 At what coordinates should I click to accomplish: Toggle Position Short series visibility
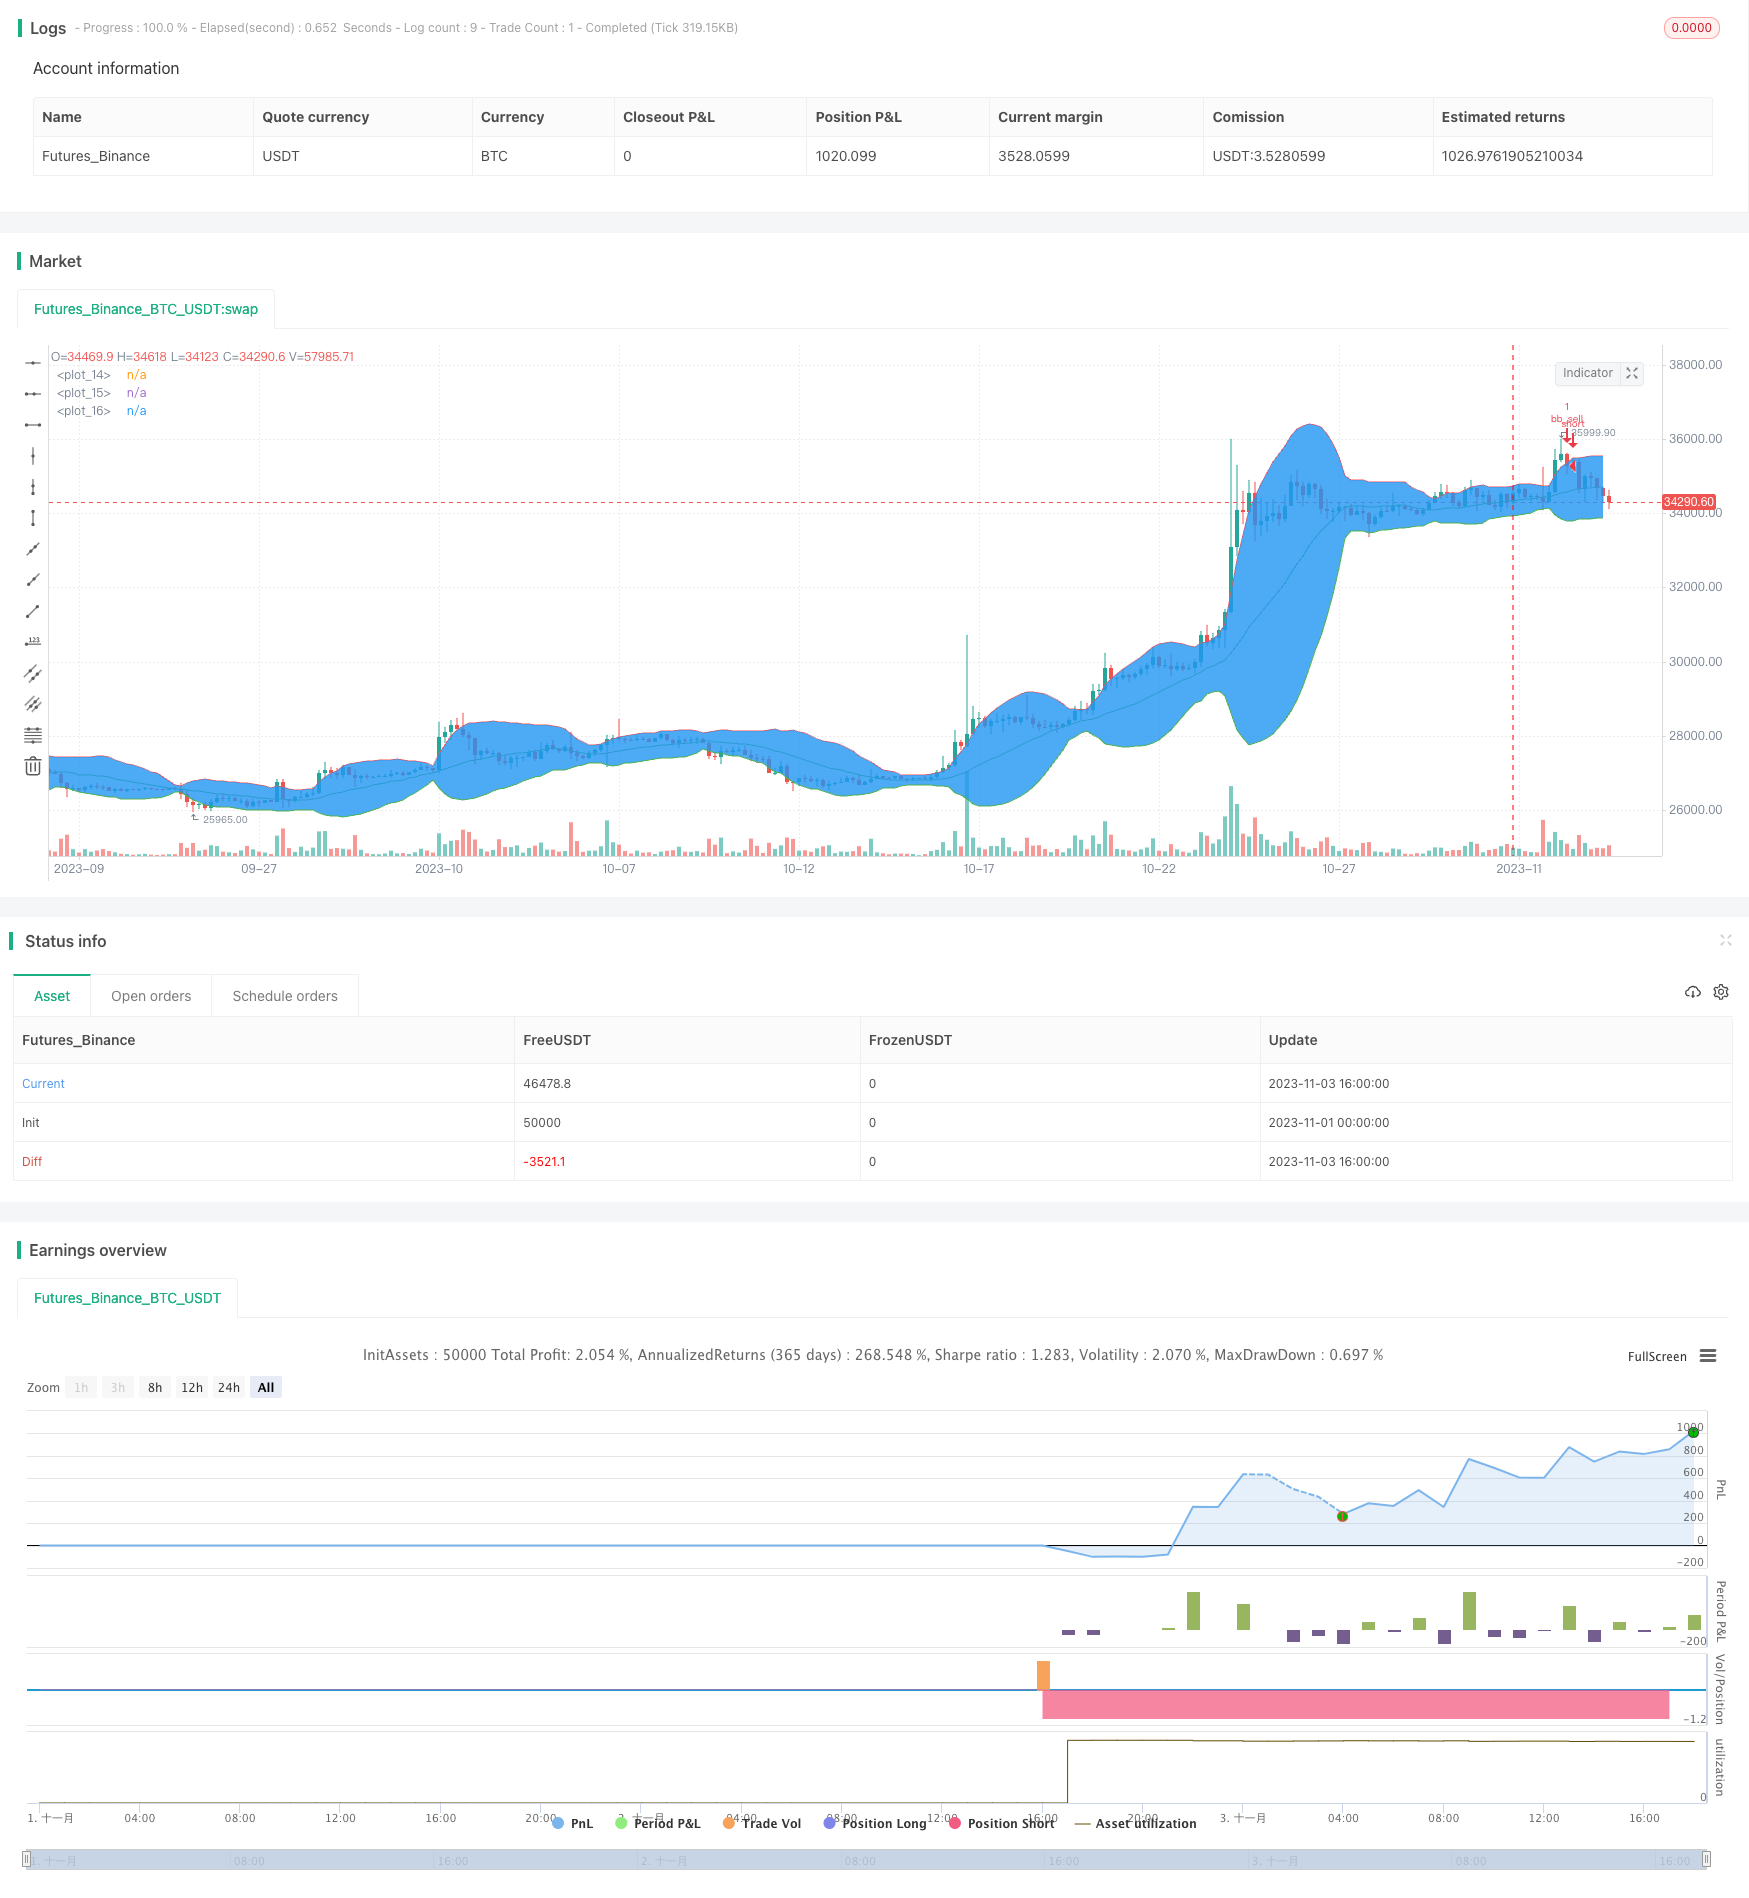[1002, 1823]
